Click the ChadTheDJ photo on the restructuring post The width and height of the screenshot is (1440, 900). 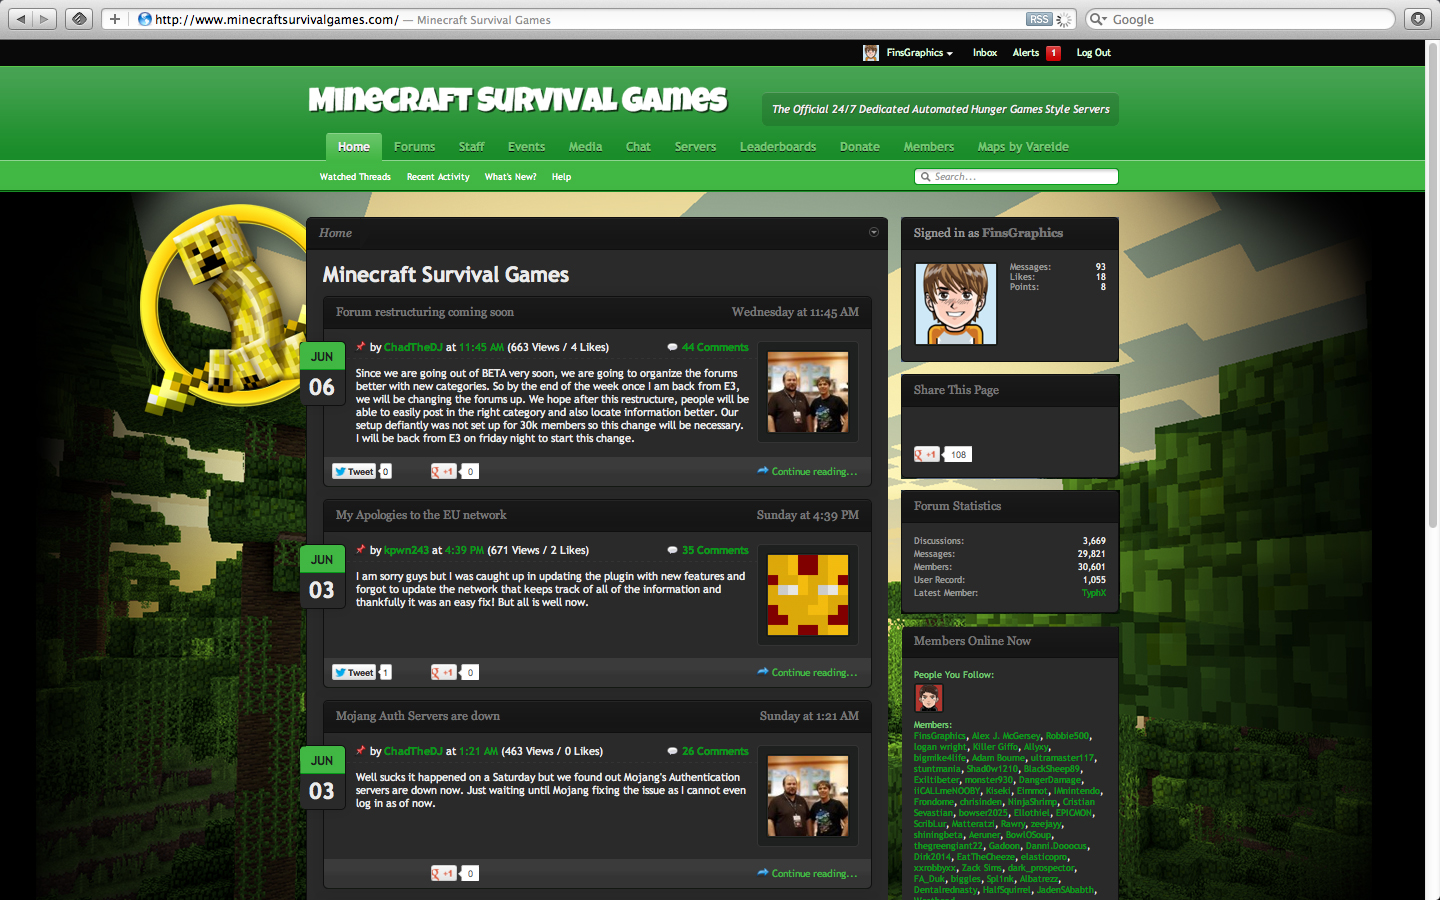(808, 392)
